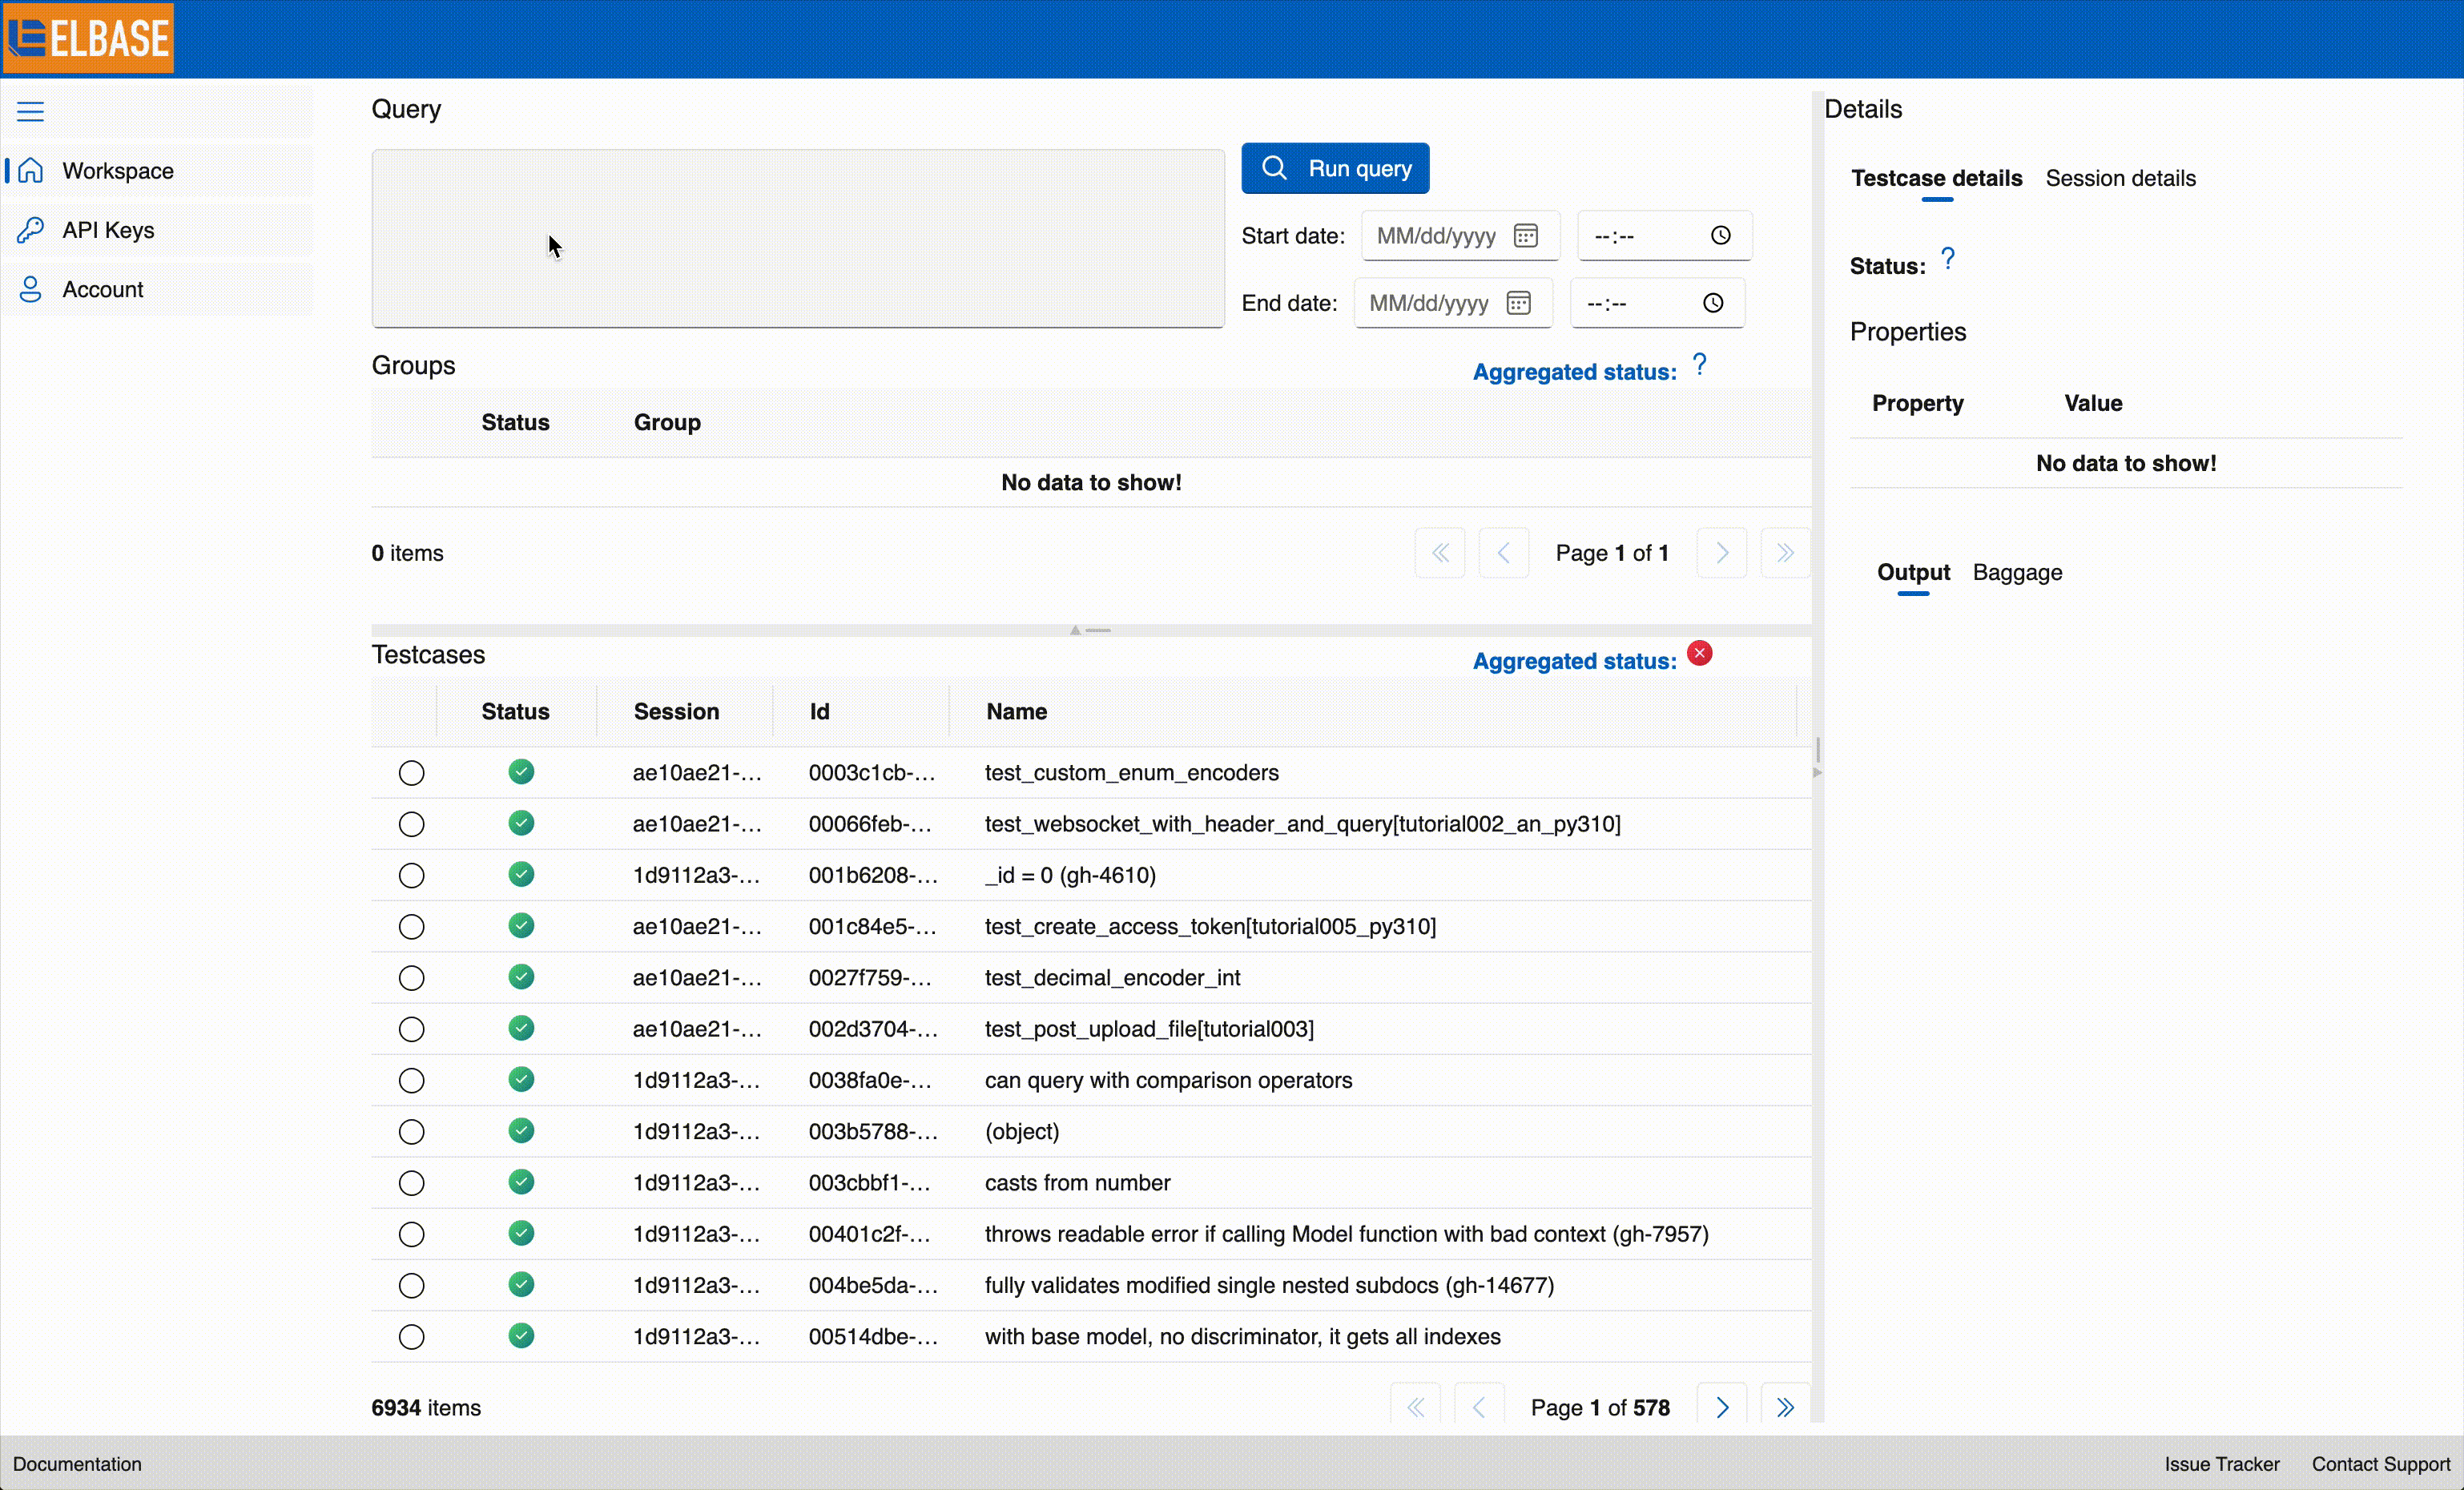Open the Documentation link
This screenshot has width=2464, height=1490.
77,1463
